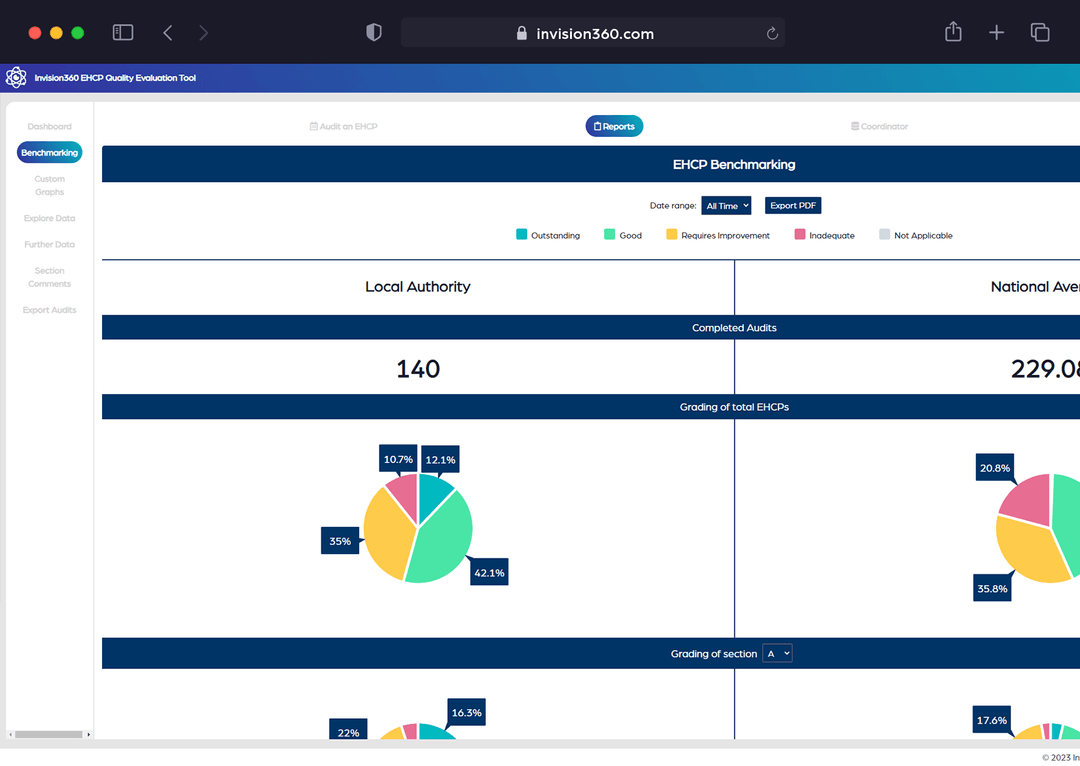Screen dimensions: 1080x766
Task: Expand the Safari new tab plus control
Action: pyautogui.click(x=996, y=31)
